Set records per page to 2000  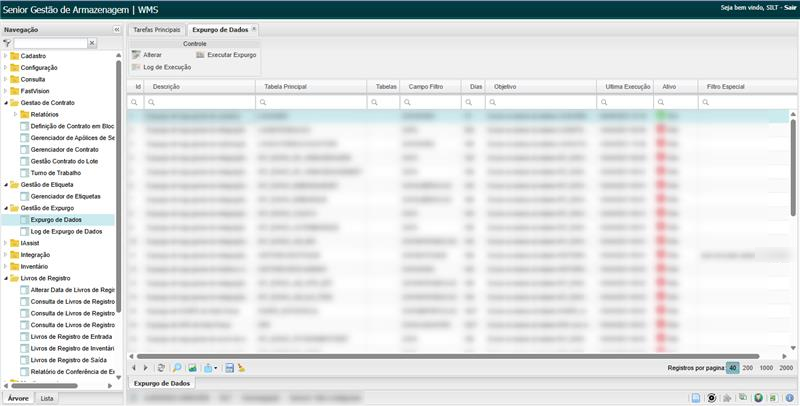point(786,368)
